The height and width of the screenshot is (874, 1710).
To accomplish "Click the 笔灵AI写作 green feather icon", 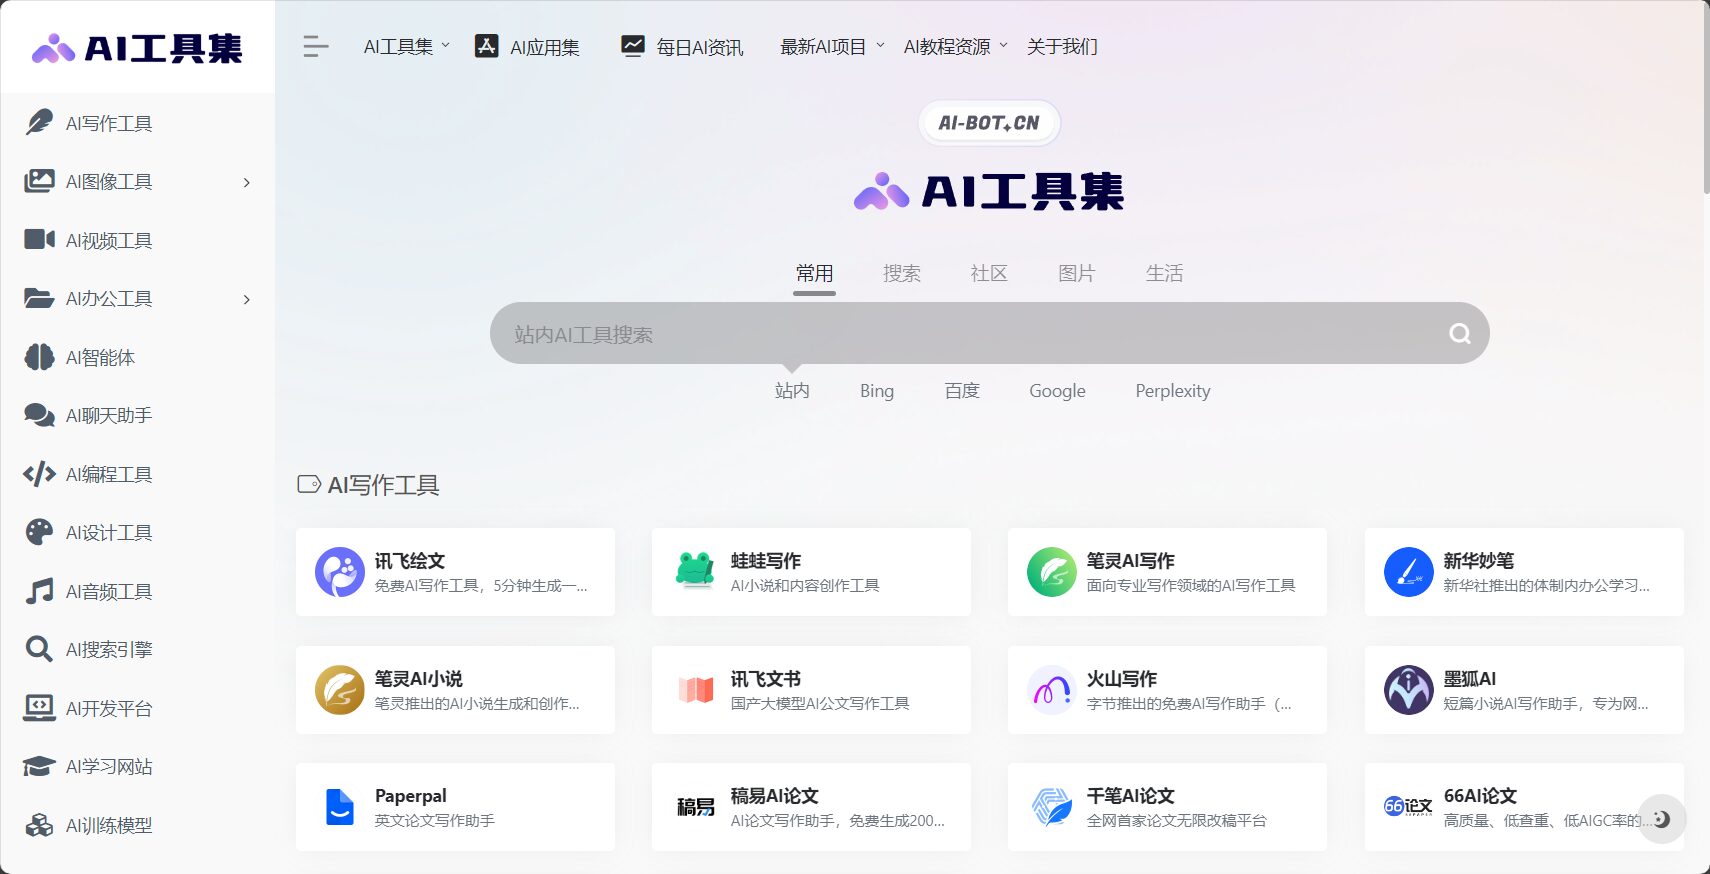I will click(1052, 572).
